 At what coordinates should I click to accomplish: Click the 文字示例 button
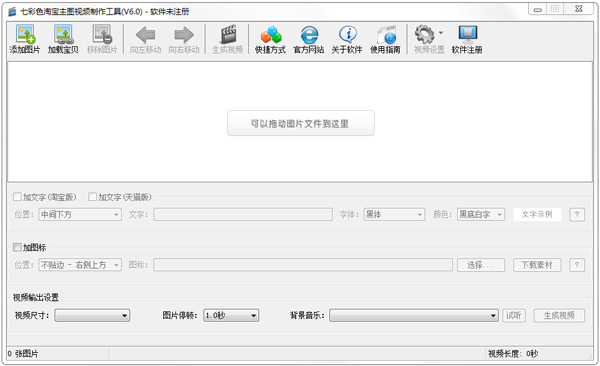tap(537, 214)
